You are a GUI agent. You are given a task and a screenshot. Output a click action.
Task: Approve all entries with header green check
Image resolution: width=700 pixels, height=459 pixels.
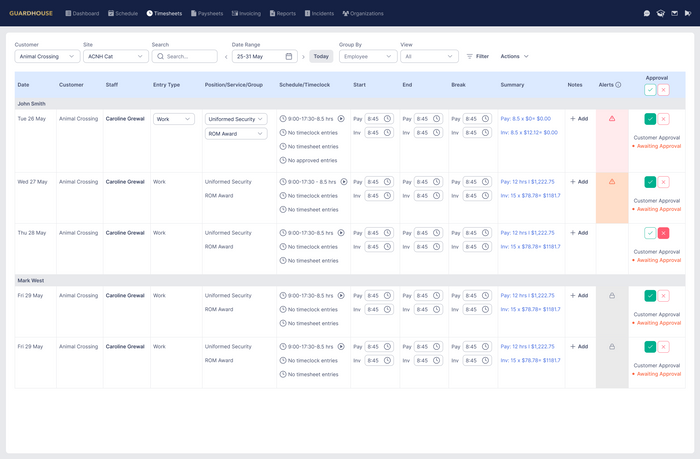(650, 90)
